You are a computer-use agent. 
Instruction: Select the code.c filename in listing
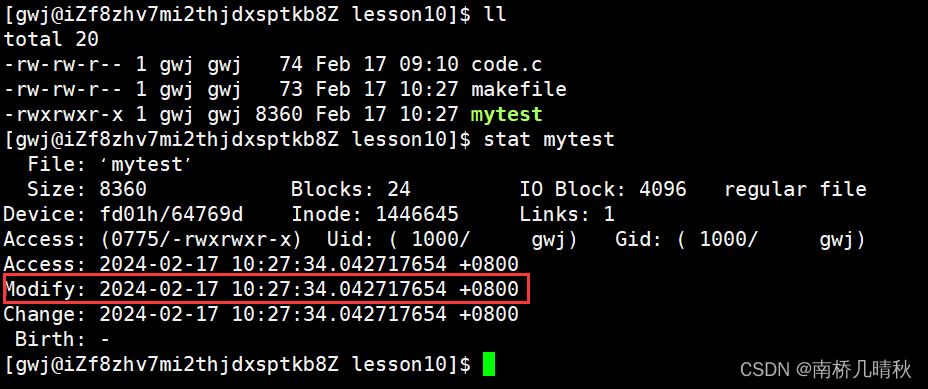coord(507,64)
